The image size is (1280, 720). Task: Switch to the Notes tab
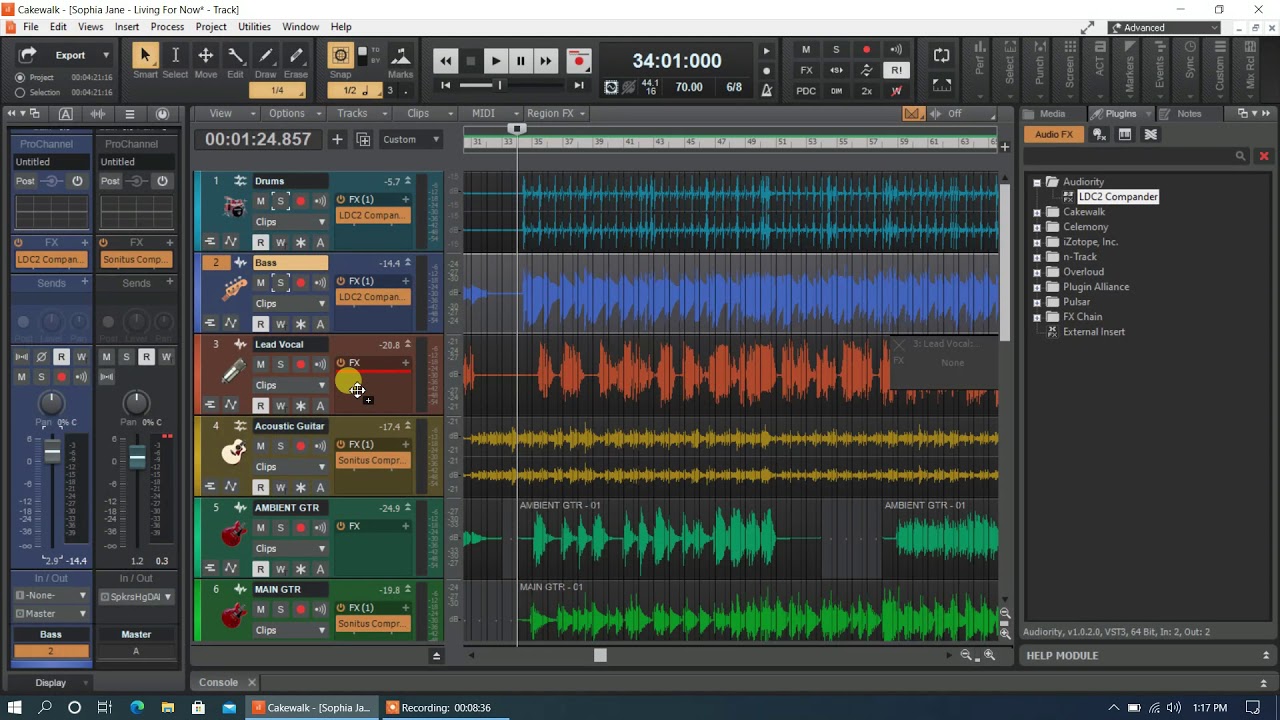pyautogui.click(x=1188, y=114)
